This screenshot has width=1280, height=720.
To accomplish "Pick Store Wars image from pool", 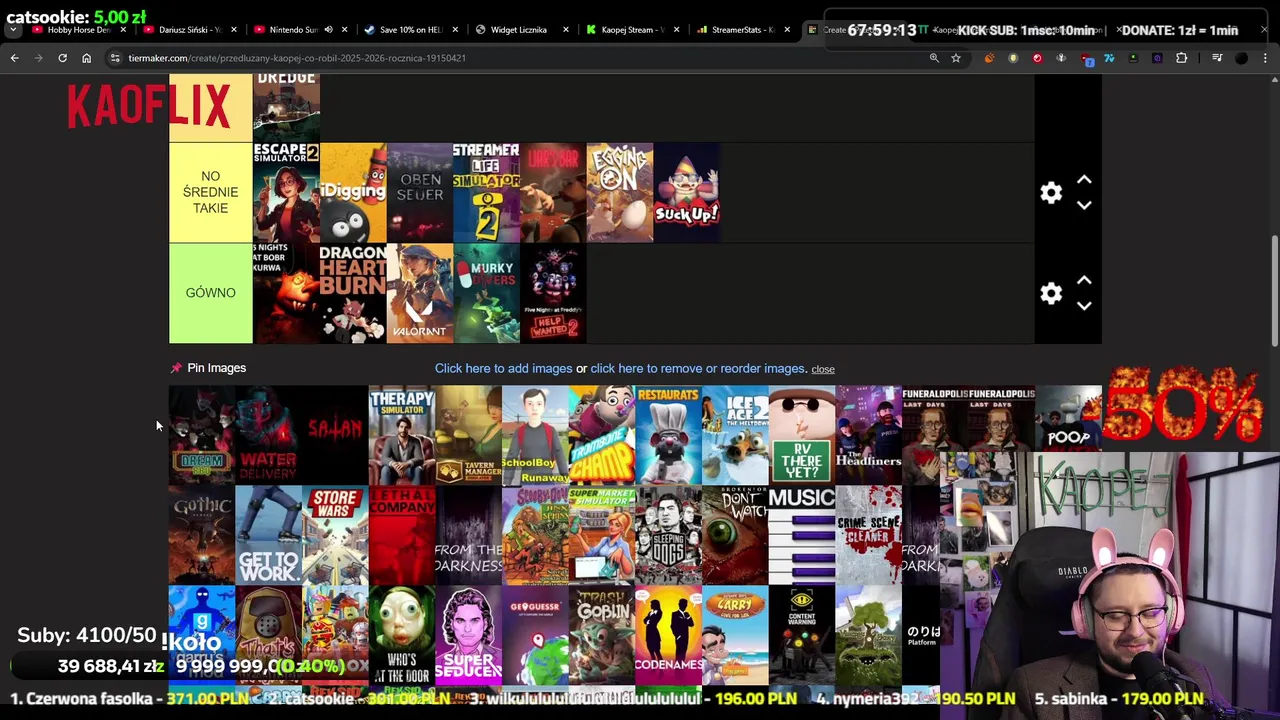I will 335,535.
